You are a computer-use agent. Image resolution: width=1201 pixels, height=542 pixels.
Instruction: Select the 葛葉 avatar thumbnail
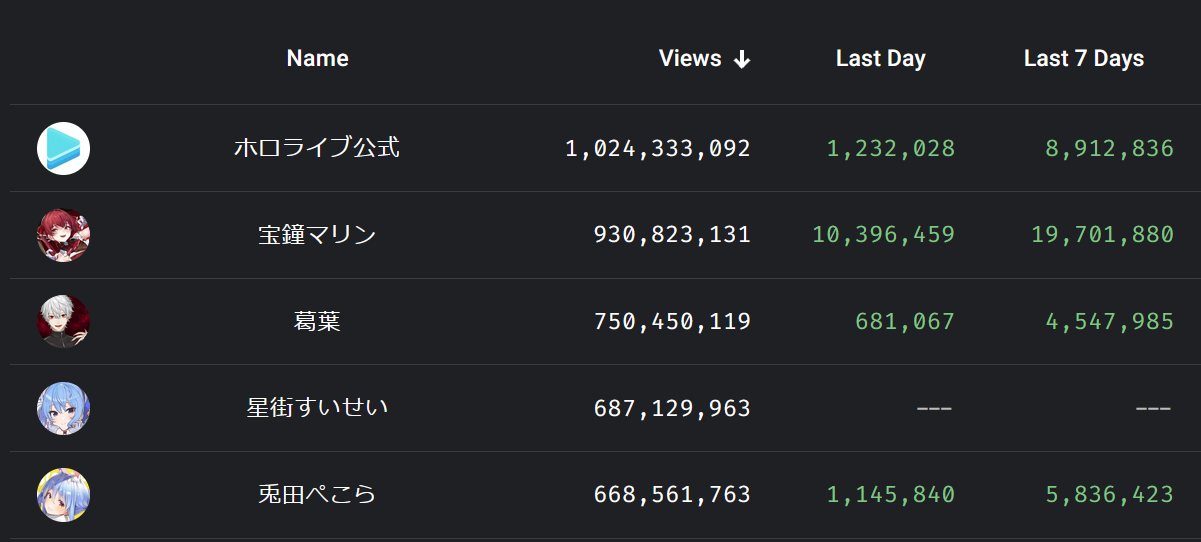pos(64,322)
